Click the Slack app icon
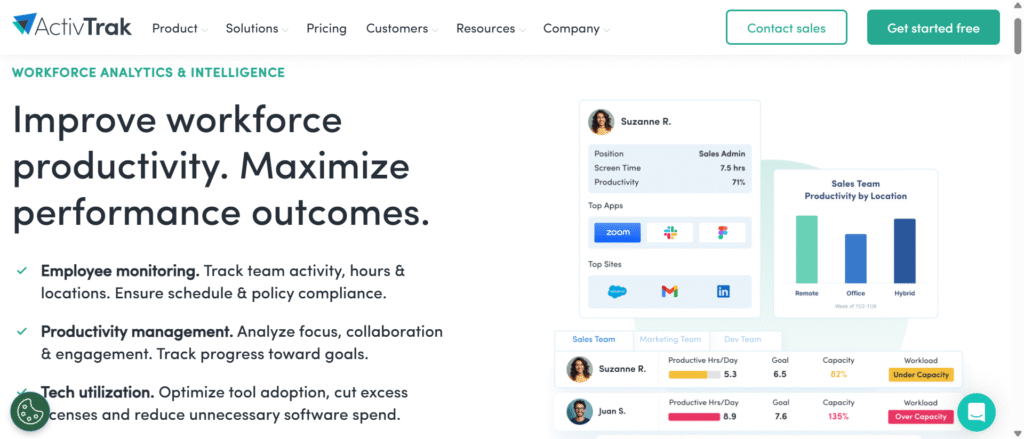 pos(669,232)
